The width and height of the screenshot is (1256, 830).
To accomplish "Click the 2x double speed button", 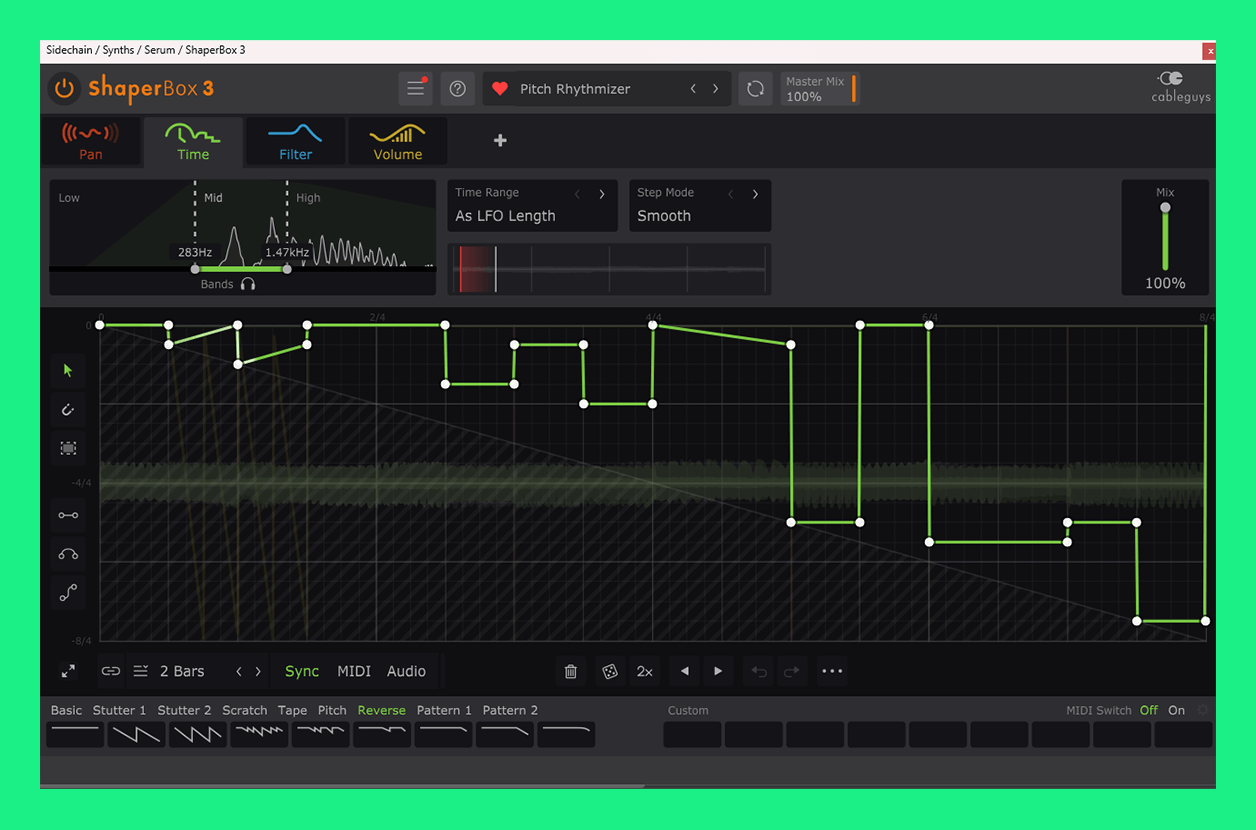I will (x=645, y=672).
